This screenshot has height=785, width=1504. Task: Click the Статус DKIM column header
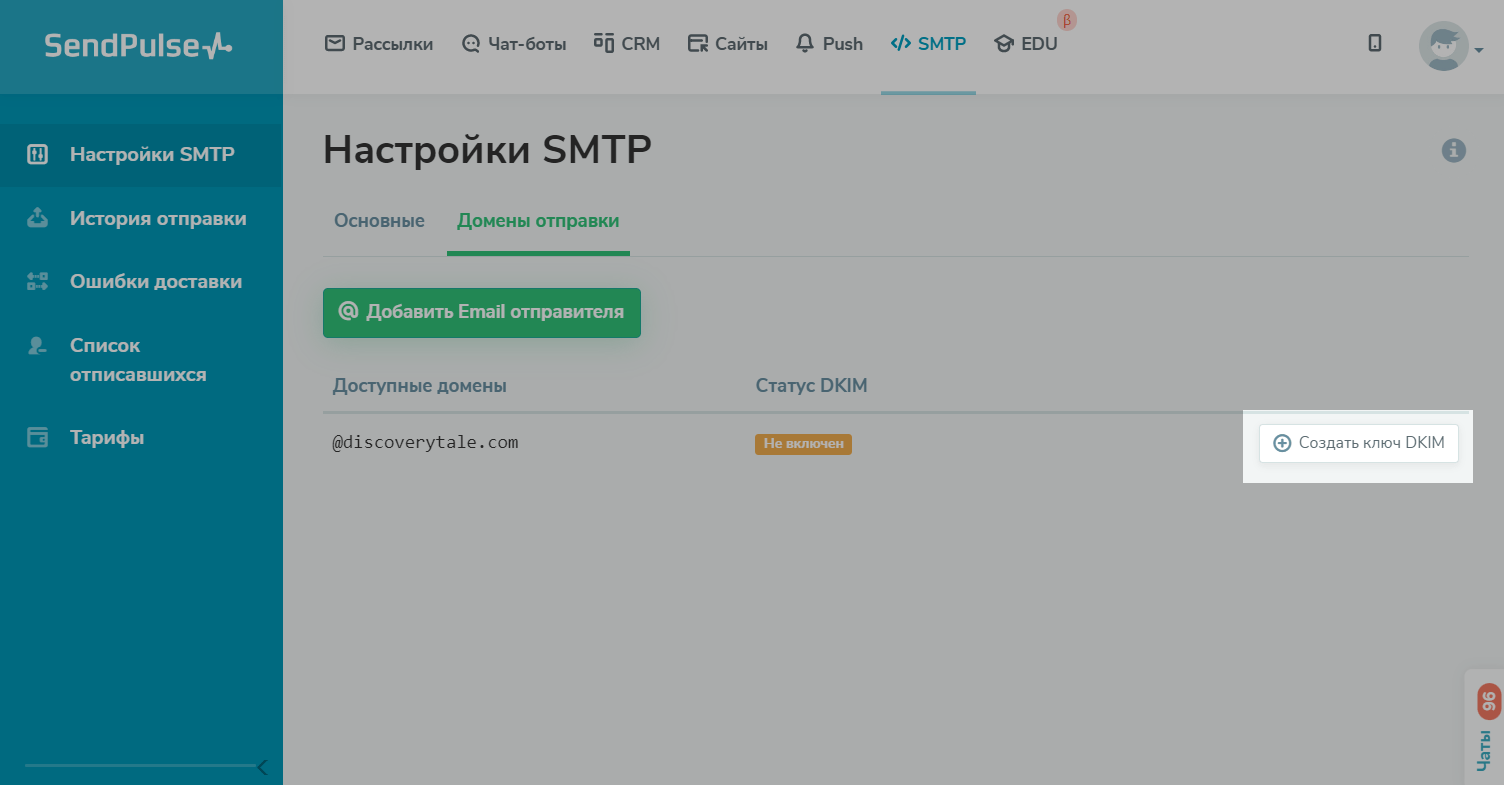811,385
